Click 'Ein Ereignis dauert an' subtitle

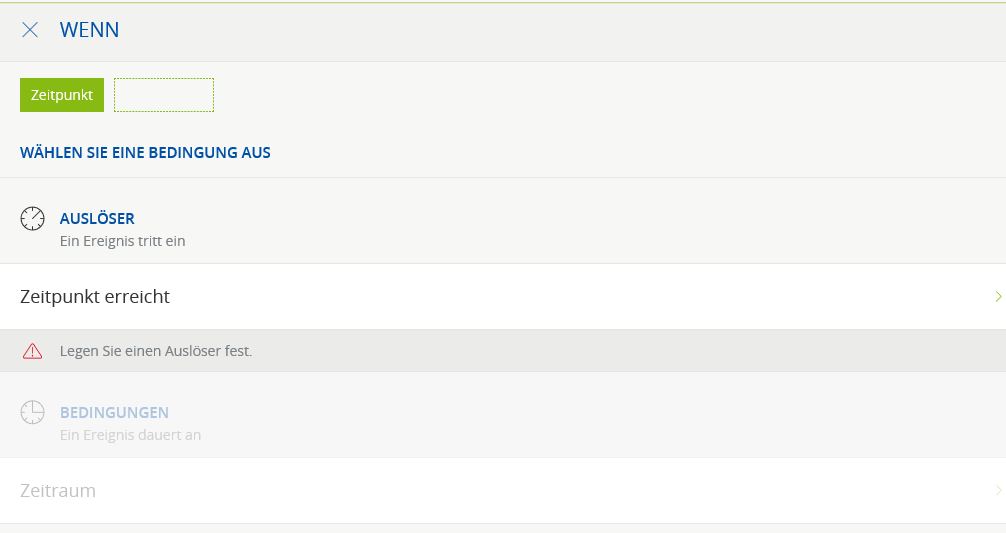pos(130,435)
